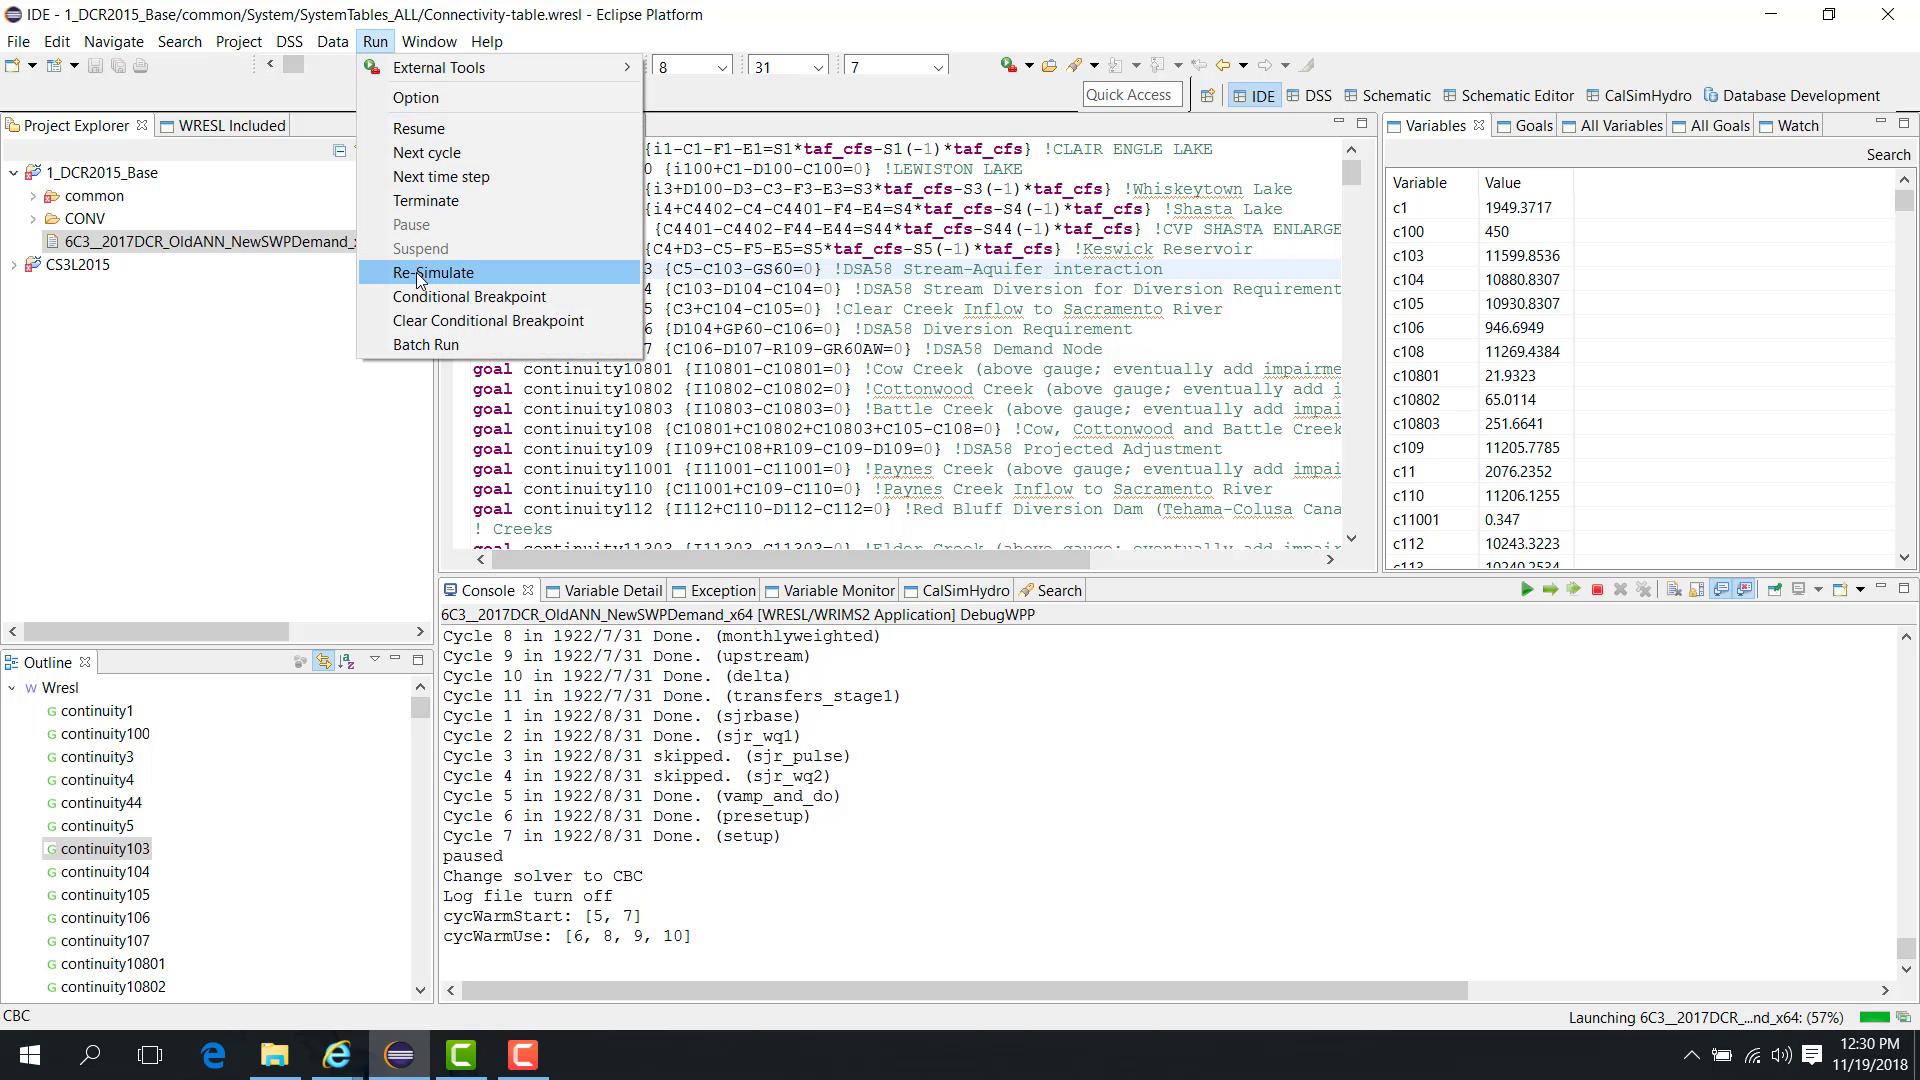The image size is (1920, 1080).
Task: Click the New wizard toolbar icon
Action: coord(13,66)
